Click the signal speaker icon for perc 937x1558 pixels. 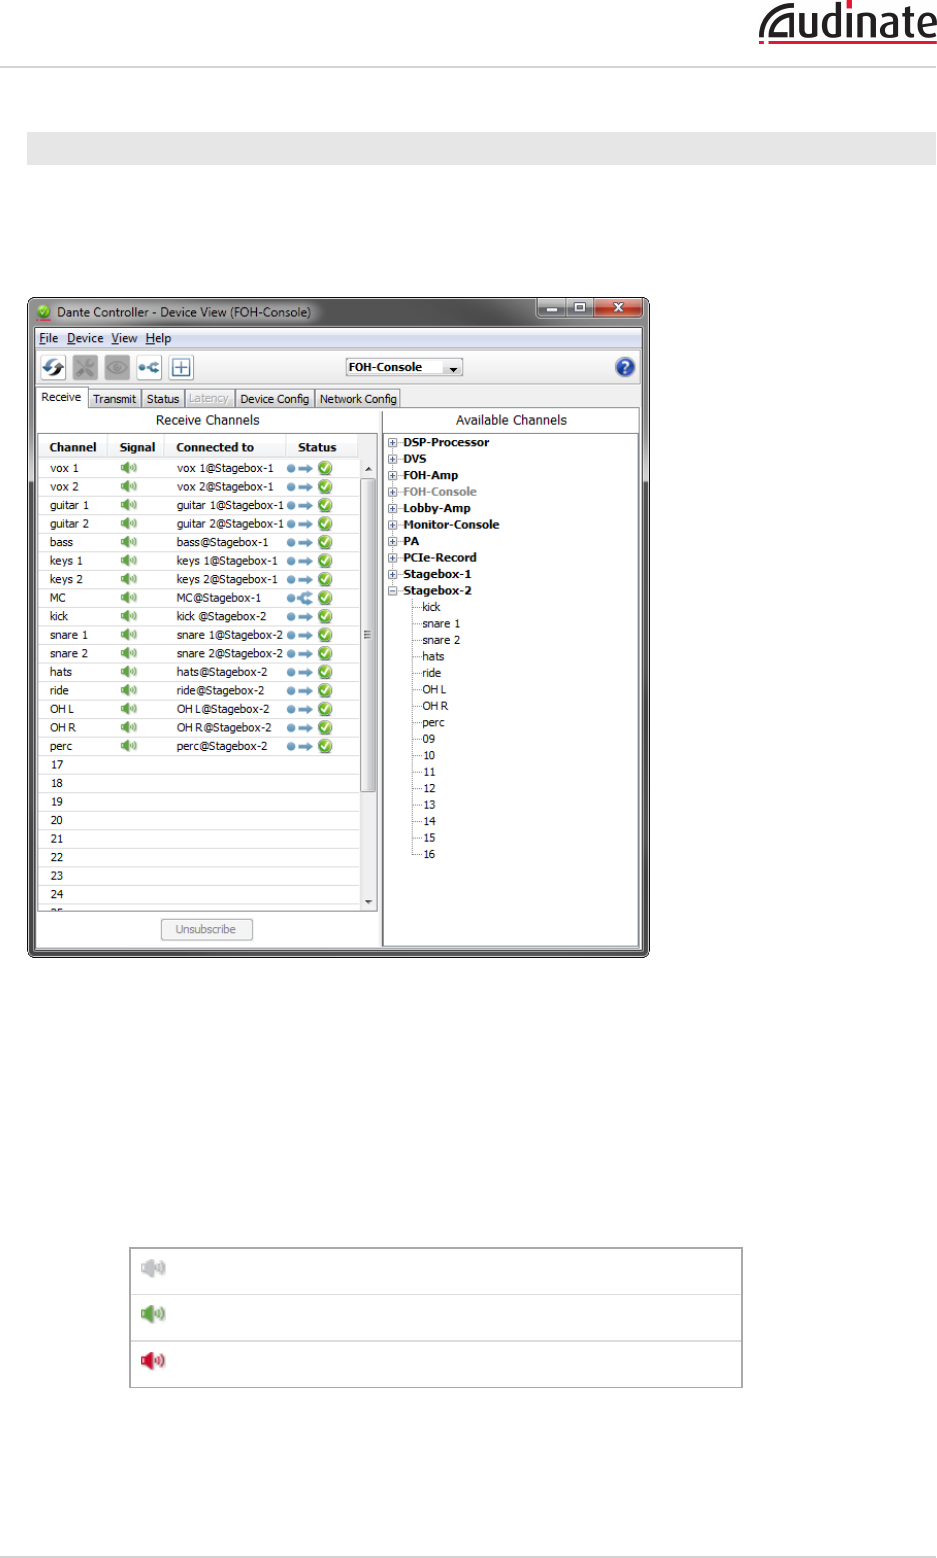point(129,746)
